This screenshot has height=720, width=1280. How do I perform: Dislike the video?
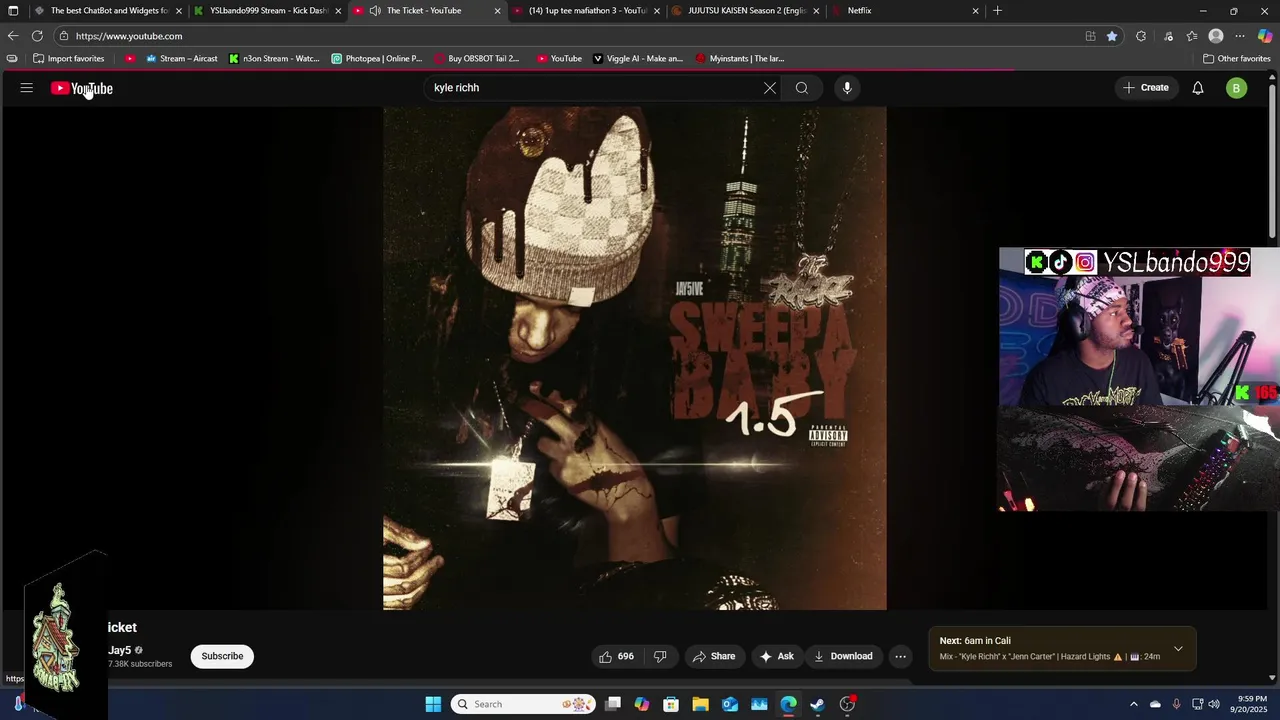tap(660, 657)
